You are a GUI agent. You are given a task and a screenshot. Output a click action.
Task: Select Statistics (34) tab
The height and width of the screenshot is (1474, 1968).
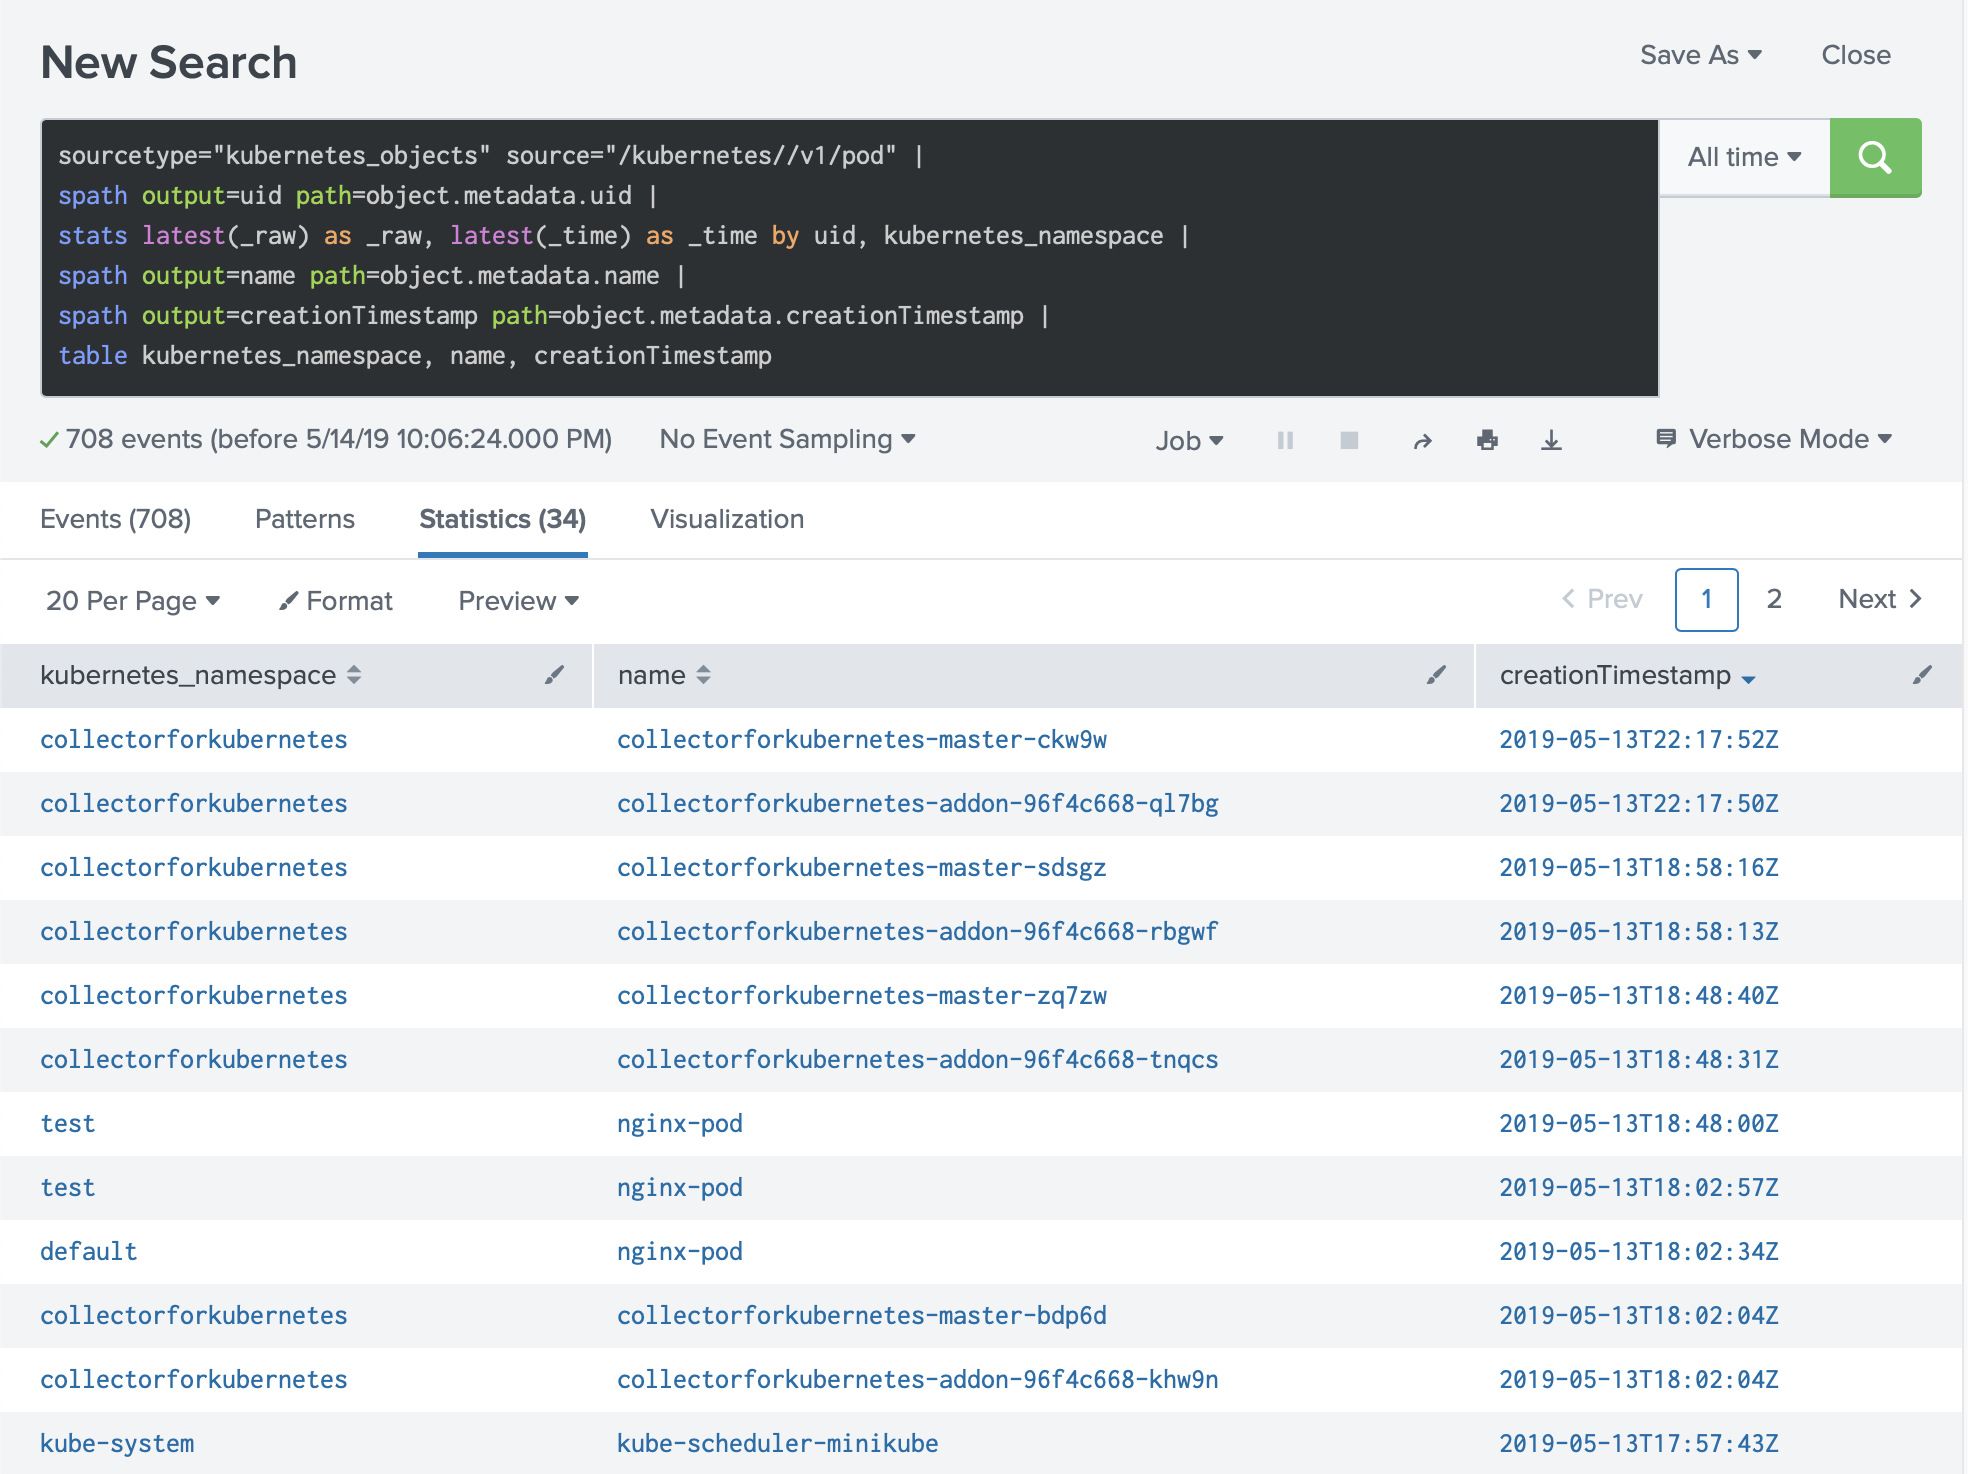503,519
